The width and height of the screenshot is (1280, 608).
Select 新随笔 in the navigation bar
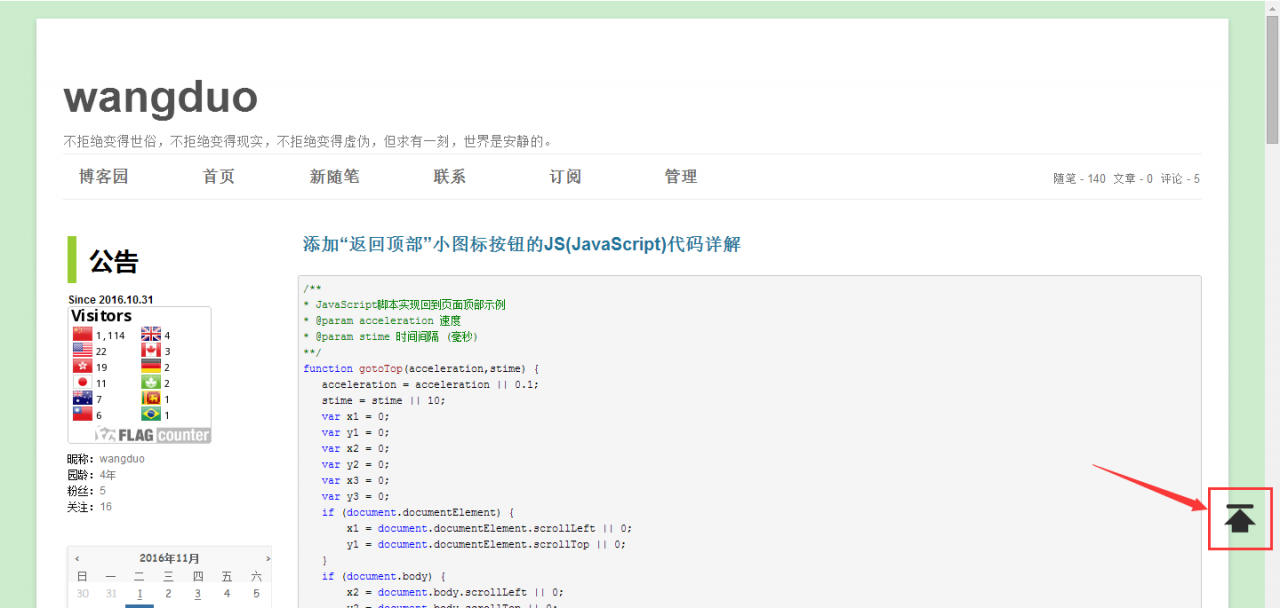coord(334,177)
